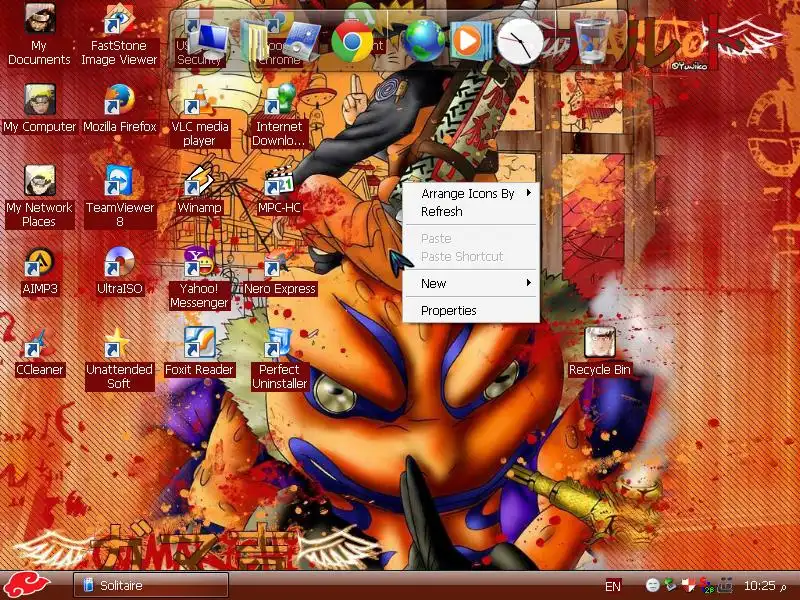This screenshot has width=800, height=600.
Task: Click the globe icon in the dock
Action: click(423, 41)
